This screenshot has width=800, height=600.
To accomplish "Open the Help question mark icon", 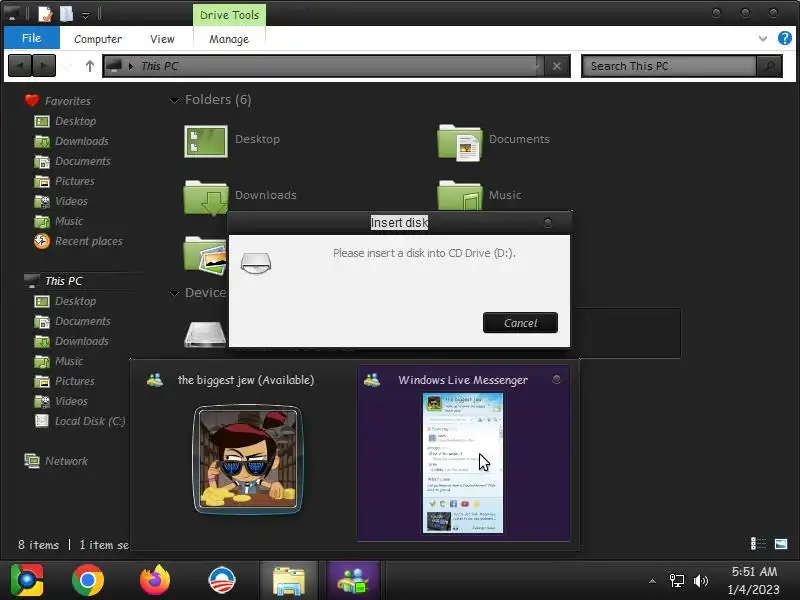I will tap(784, 38).
